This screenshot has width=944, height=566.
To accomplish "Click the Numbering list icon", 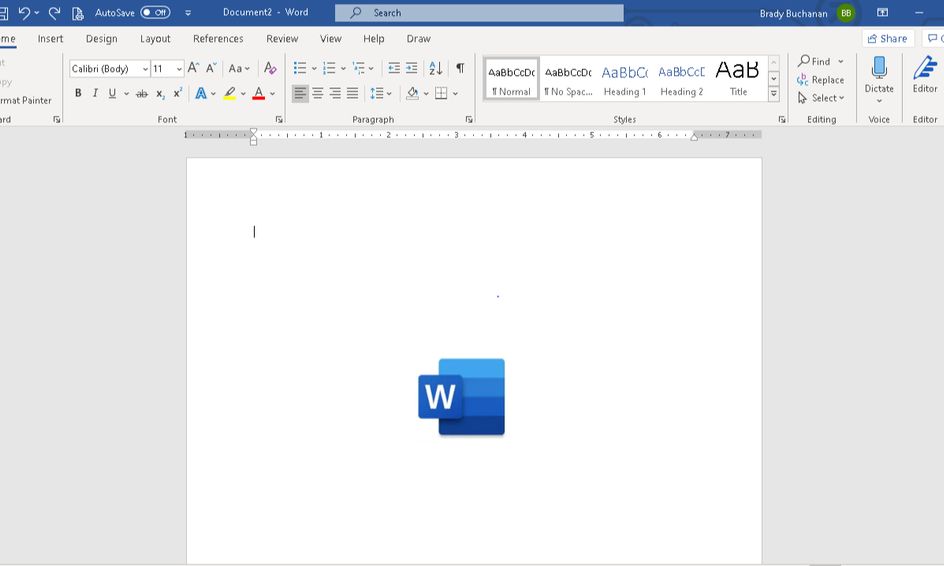I will coord(329,68).
